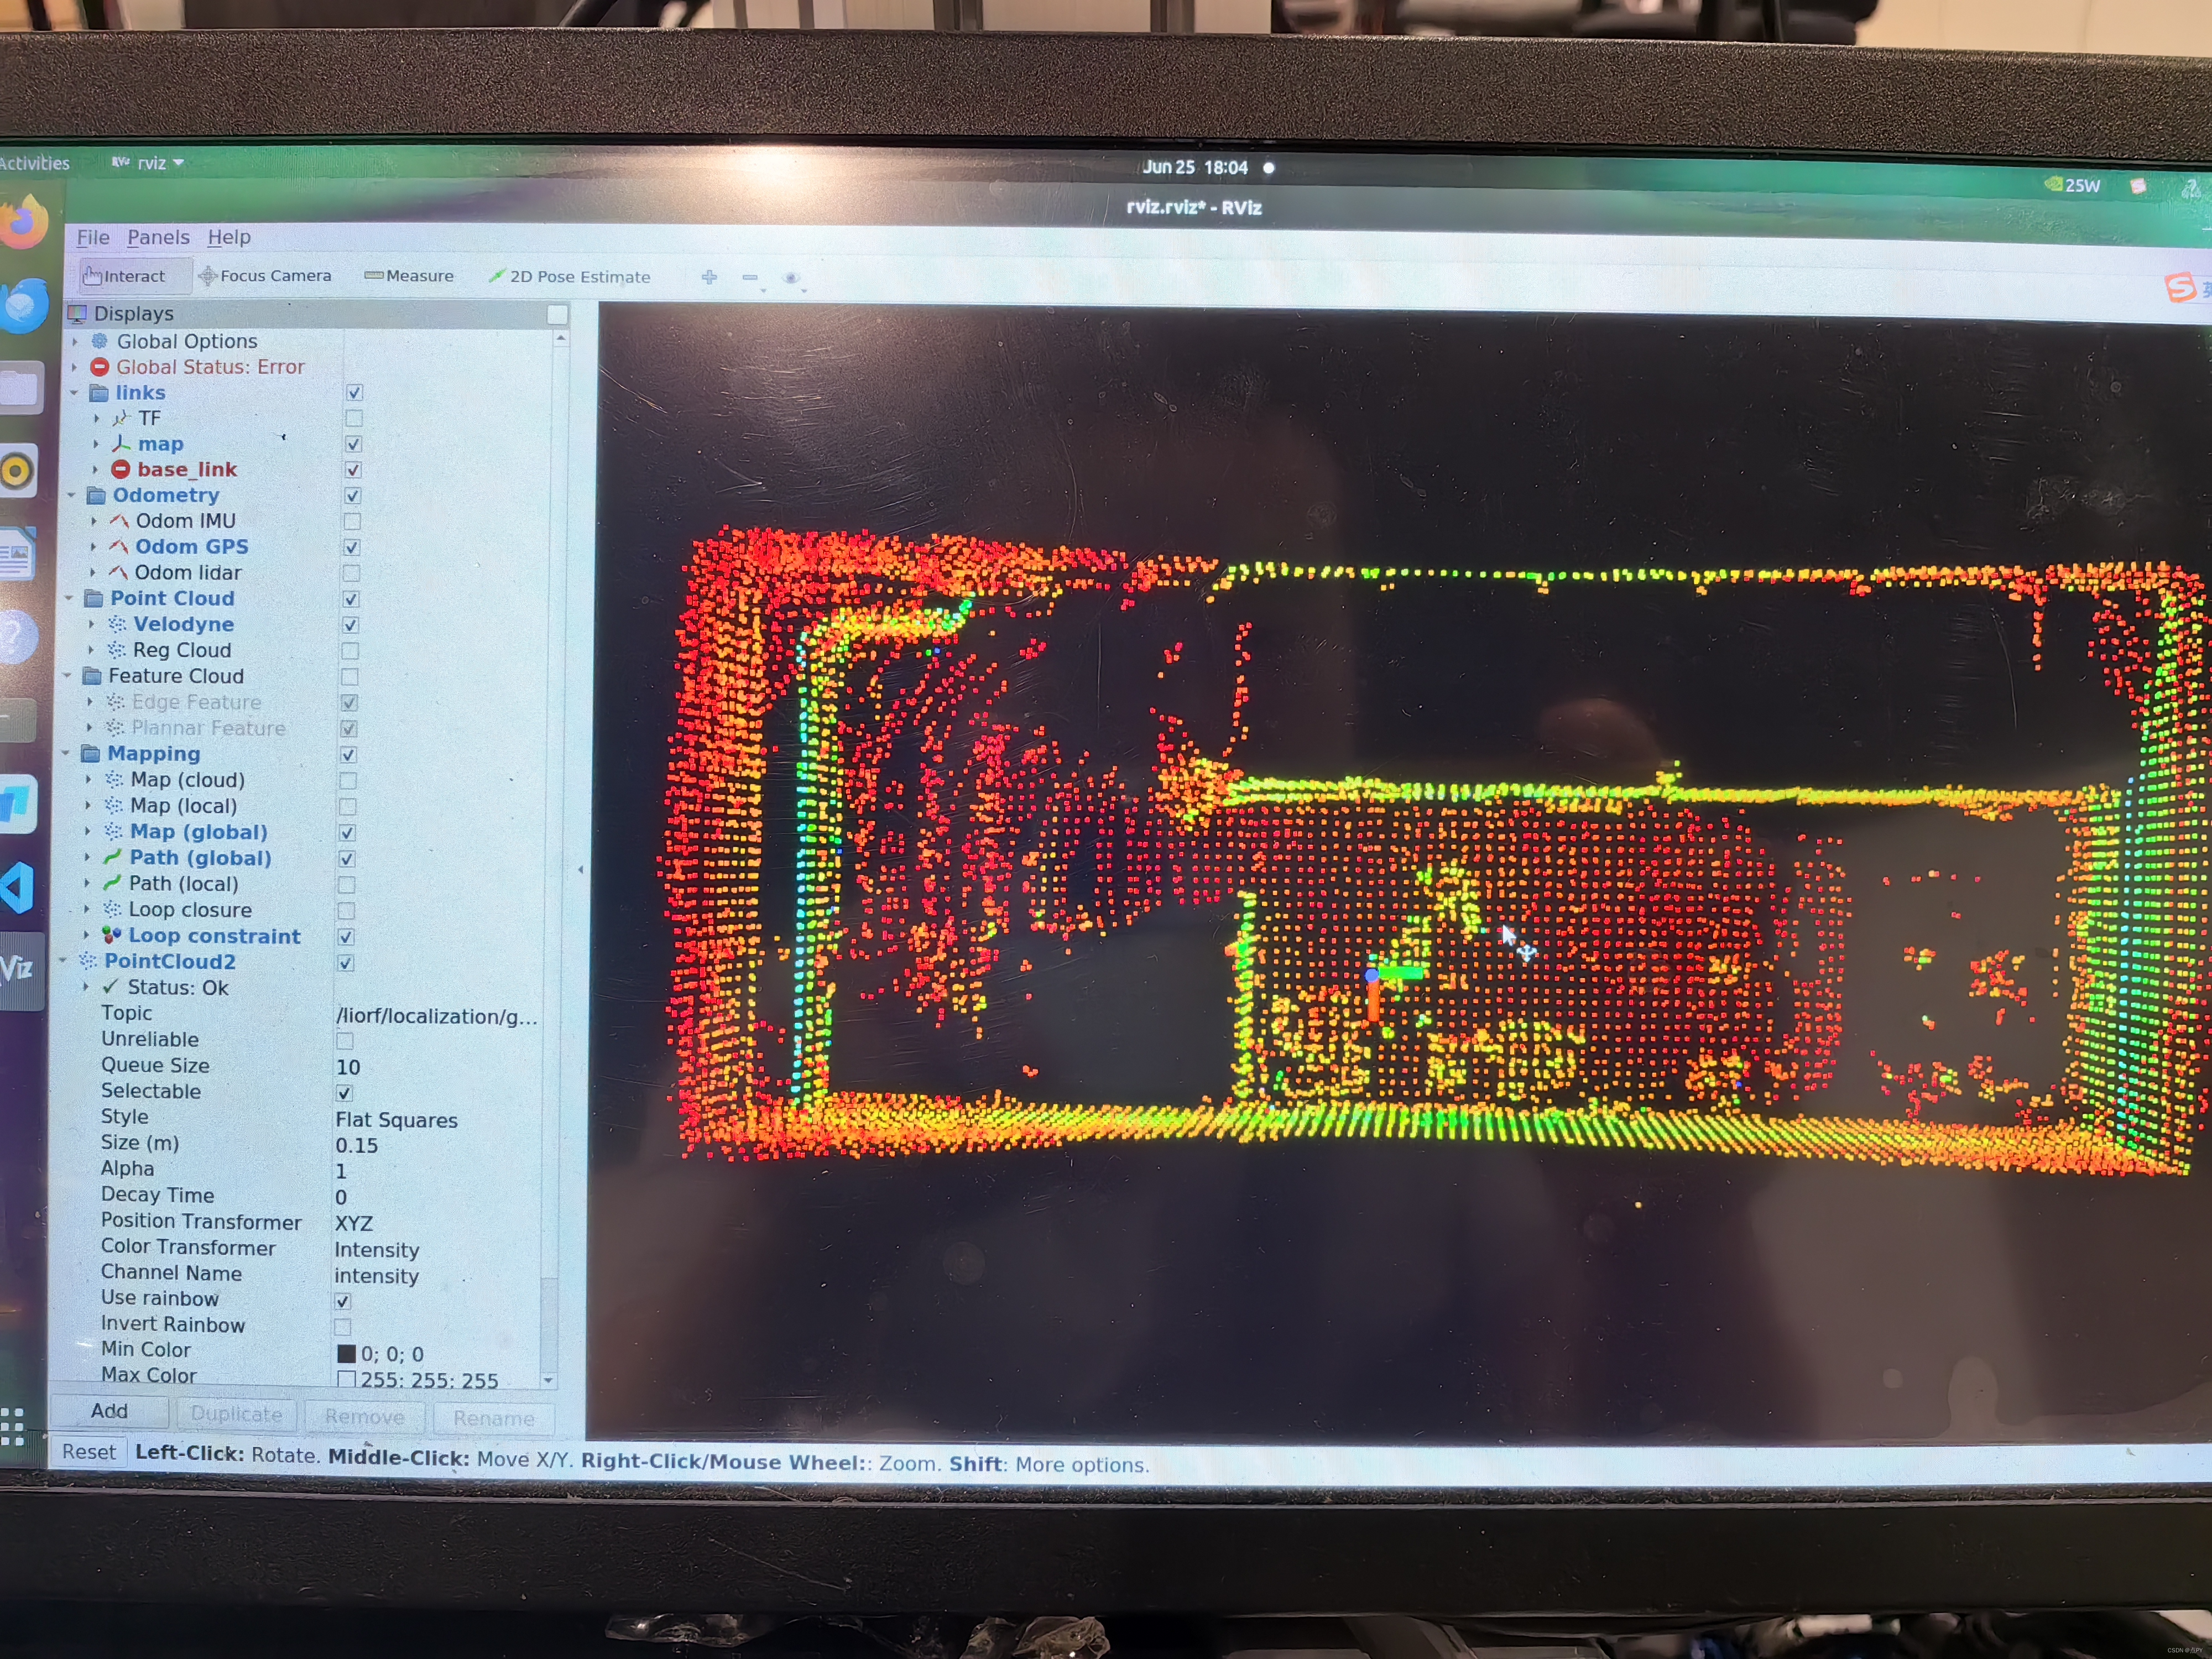Image resolution: width=2212 pixels, height=1659 pixels.
Task: Click the Path (global) green path icon
Action: [113, 857]
